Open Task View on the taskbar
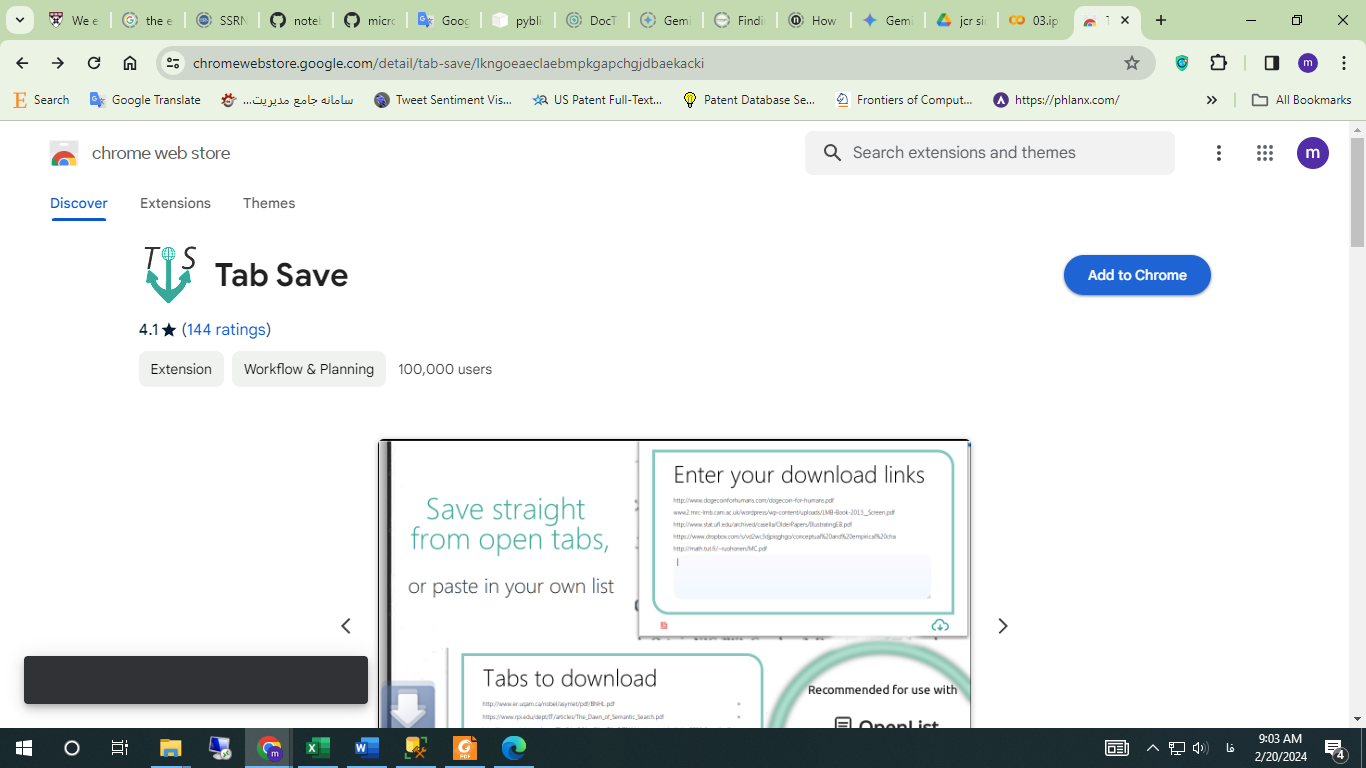Viewport: 1366px width, 768px height. click(x=120, y=748)
